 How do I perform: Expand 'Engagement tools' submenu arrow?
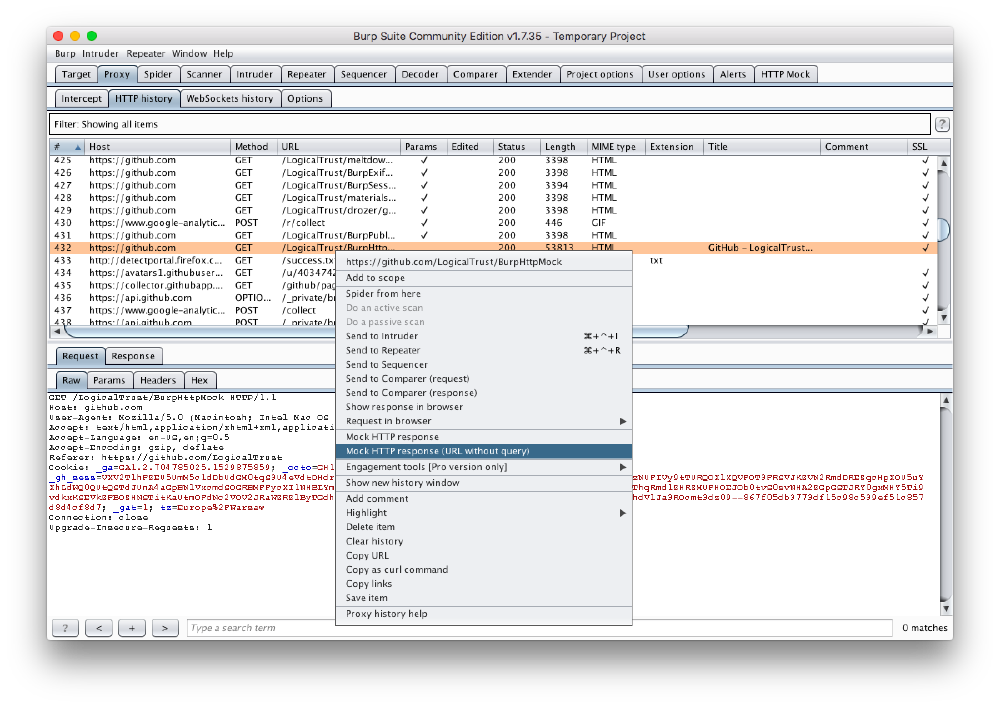pos(623,467)
